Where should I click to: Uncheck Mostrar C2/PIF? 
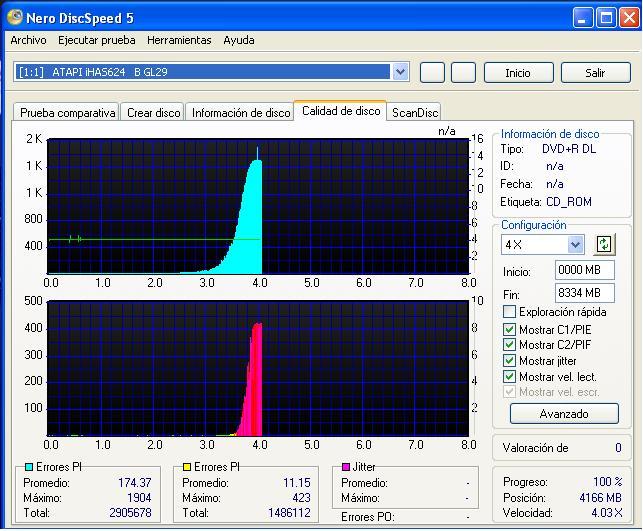pyautogui.click(x=510, y=345)
